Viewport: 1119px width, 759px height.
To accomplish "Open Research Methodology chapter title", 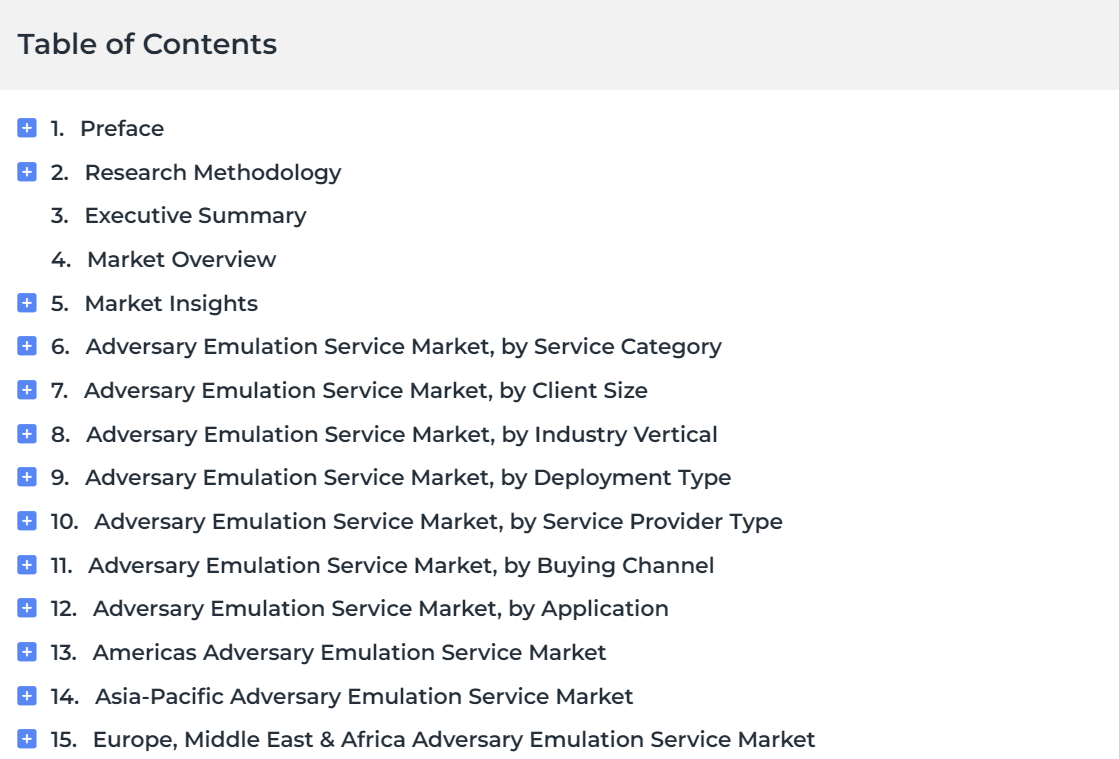I will (212, 172).
